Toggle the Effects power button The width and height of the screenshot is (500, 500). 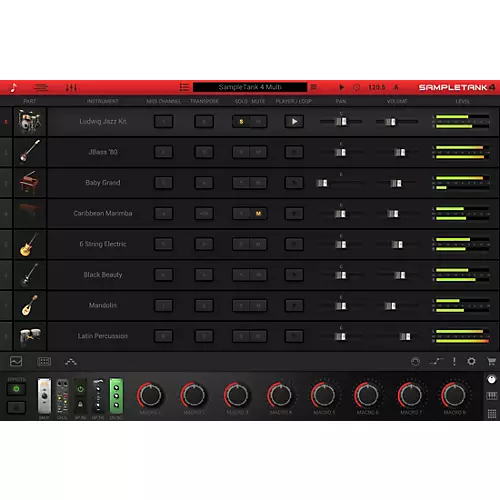[16, 389]
